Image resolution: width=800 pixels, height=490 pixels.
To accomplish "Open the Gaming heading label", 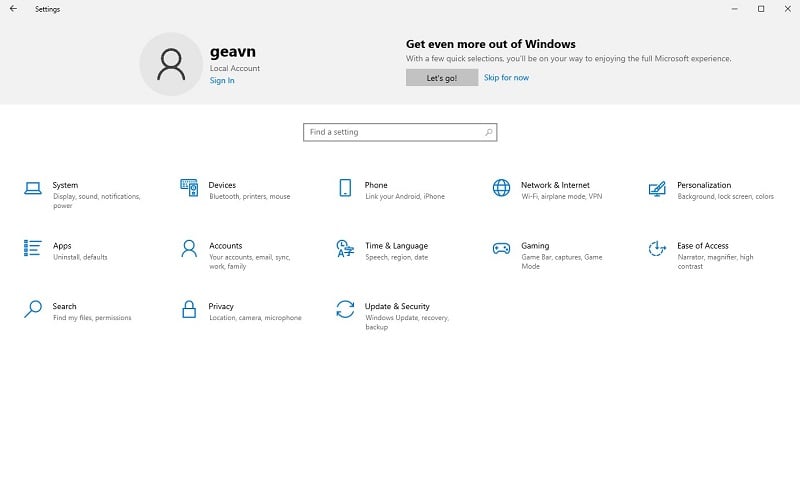I will [x=535, y=246].
